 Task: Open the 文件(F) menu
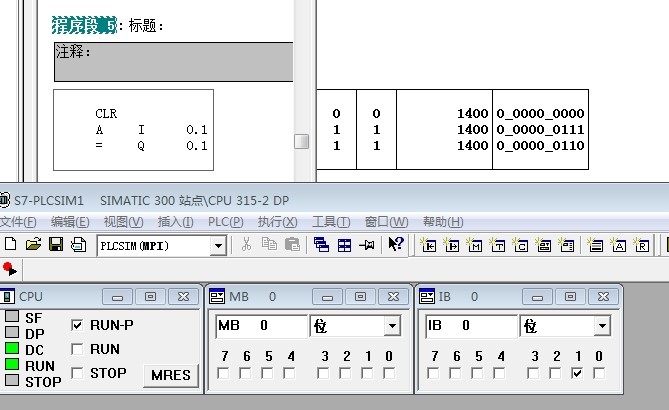[18, 222]
